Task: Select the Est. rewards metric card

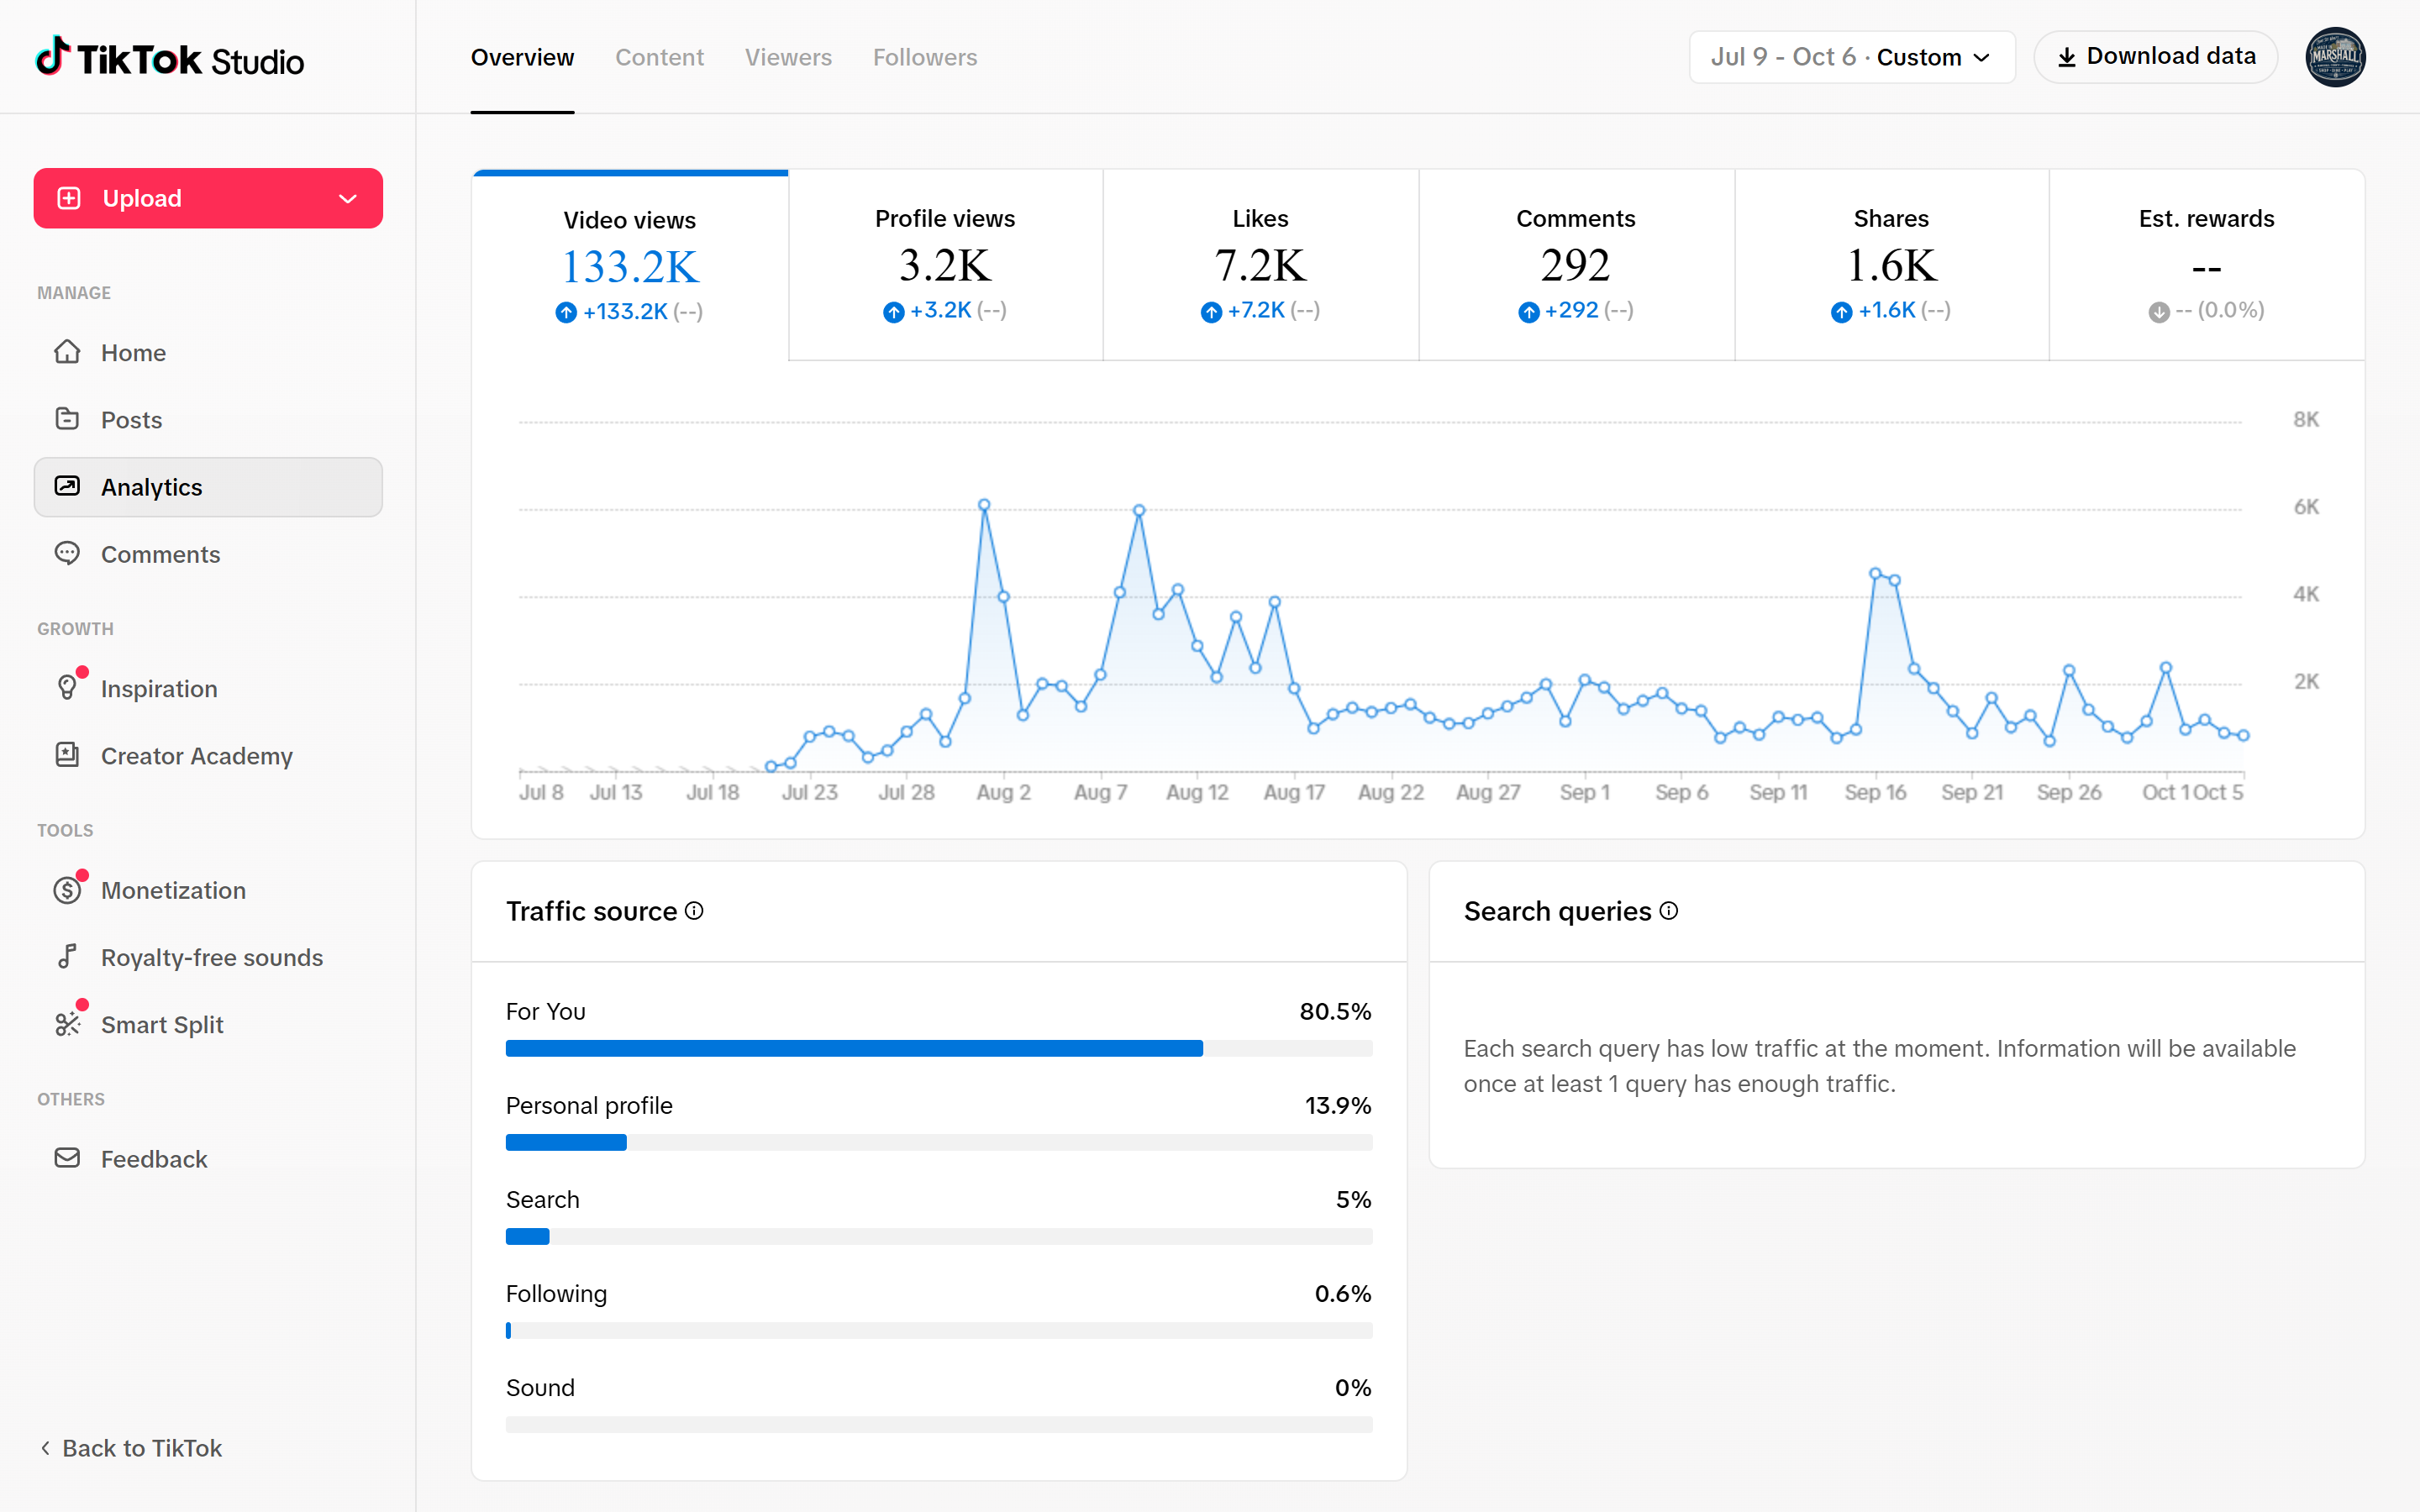Action: click(2207, 265)
